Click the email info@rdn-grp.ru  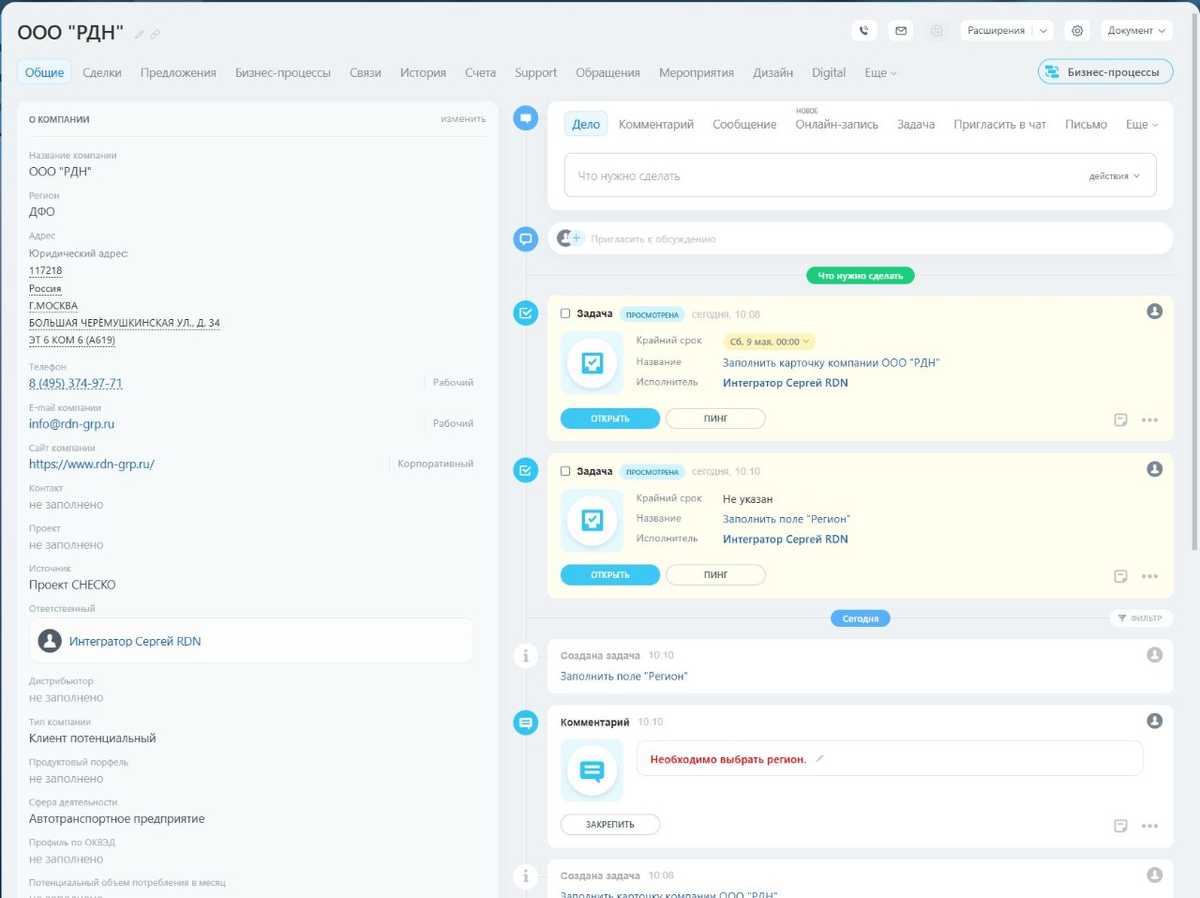coord(72,424)
